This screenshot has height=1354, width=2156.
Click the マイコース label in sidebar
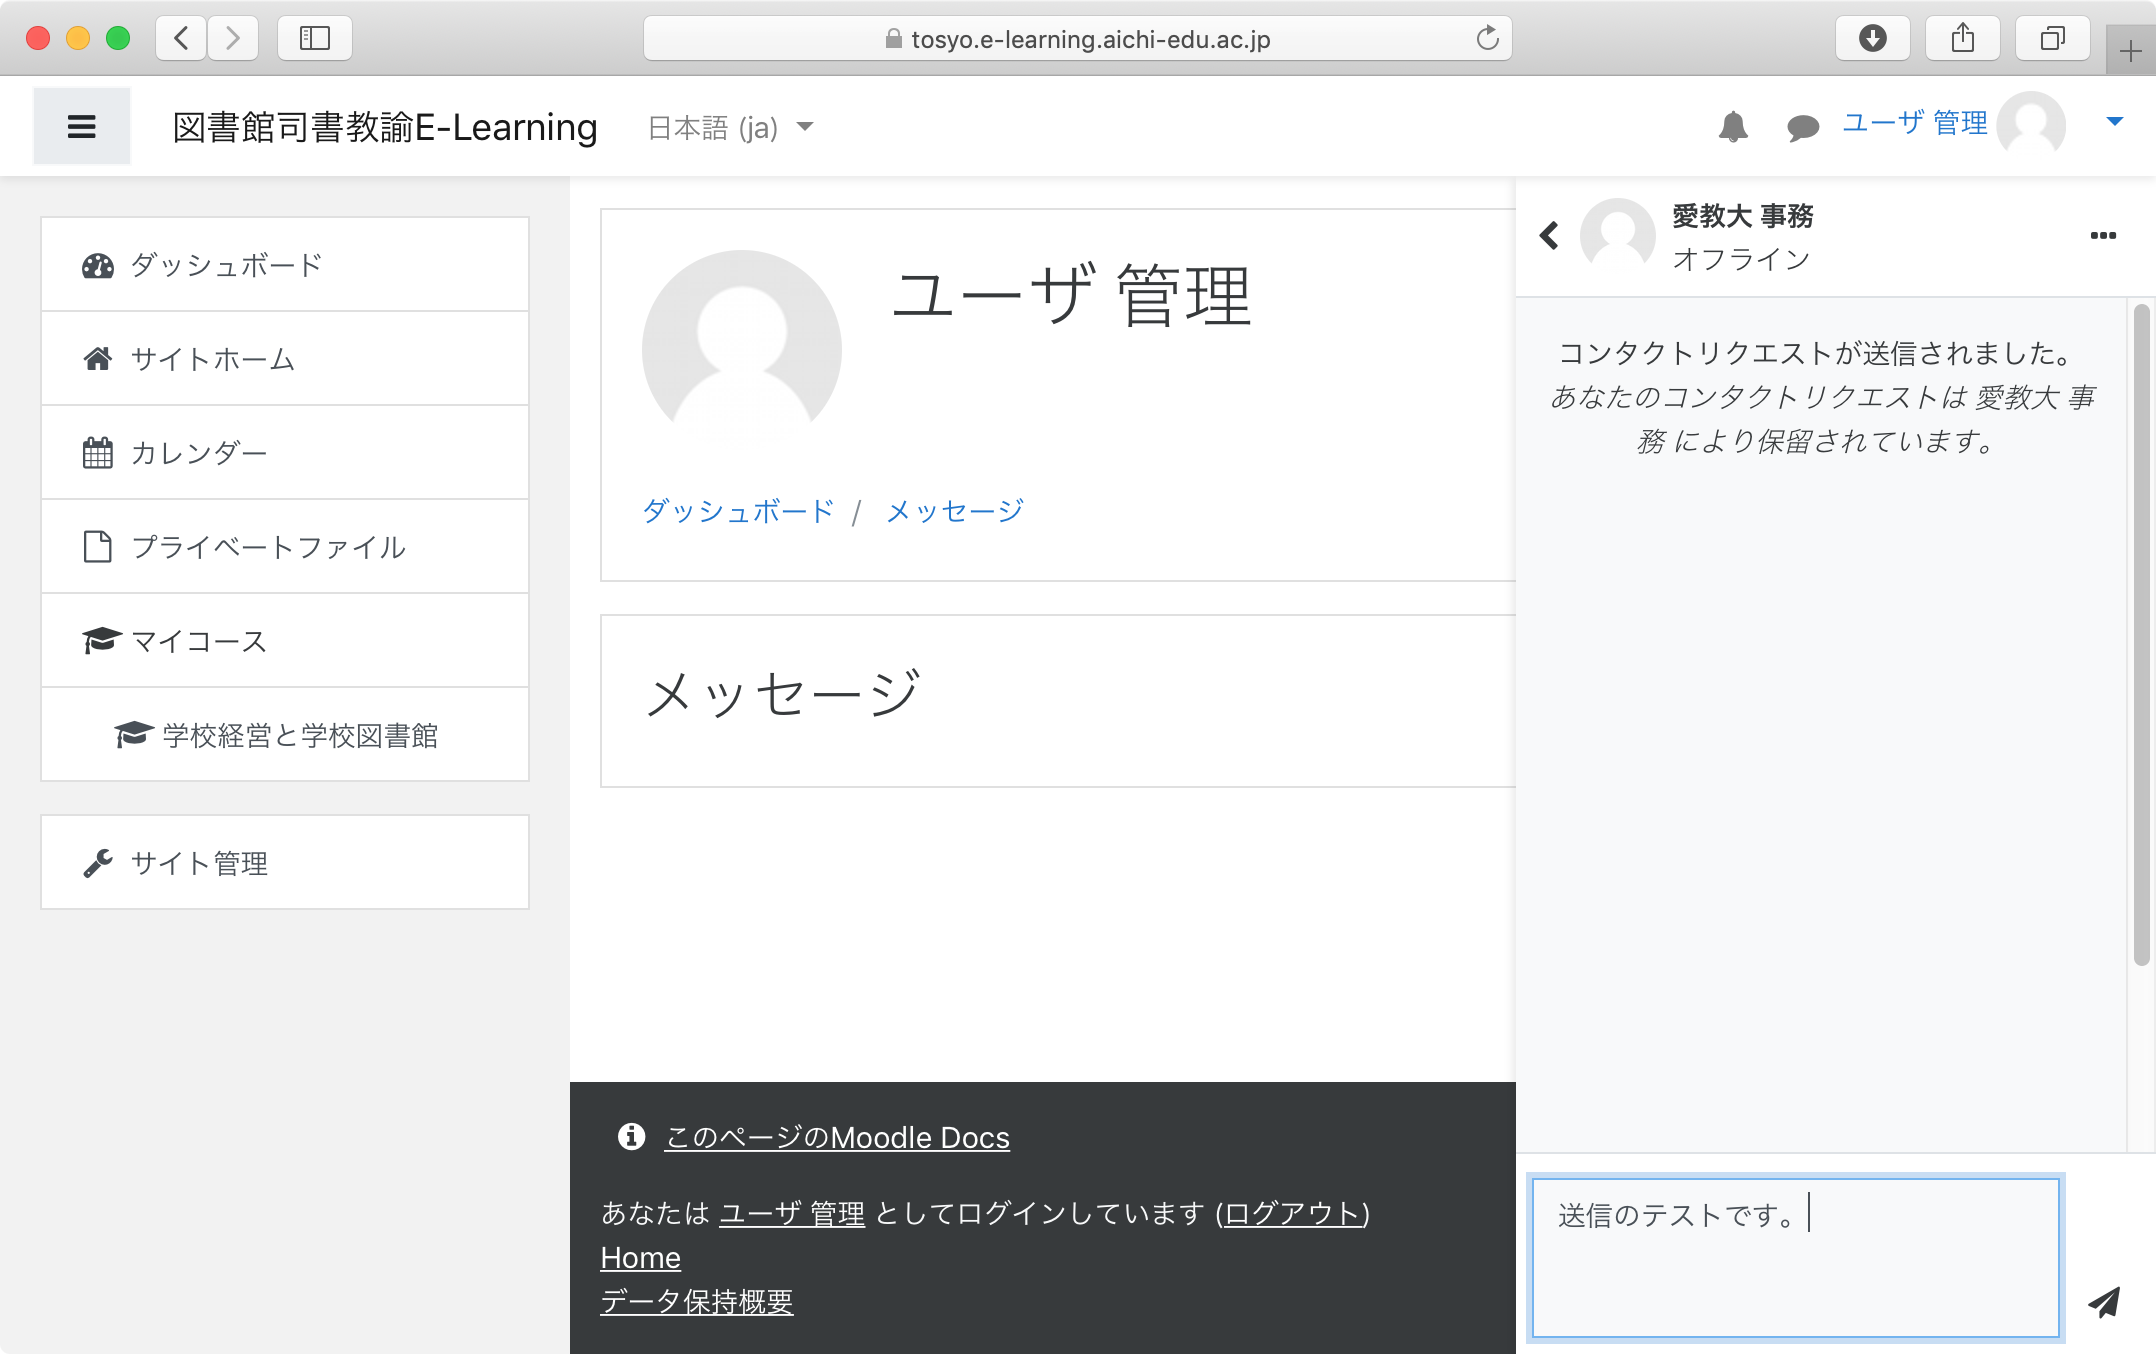tap(199, 641)
